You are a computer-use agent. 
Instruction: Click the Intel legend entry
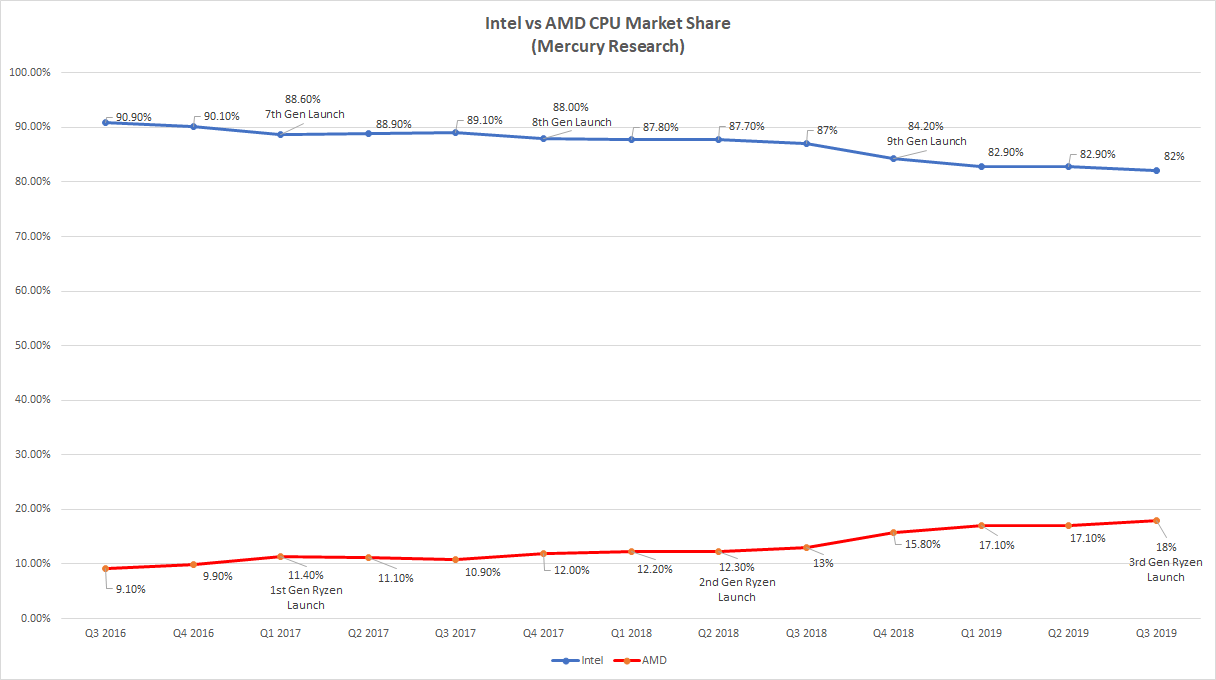[x=577, y=660]
